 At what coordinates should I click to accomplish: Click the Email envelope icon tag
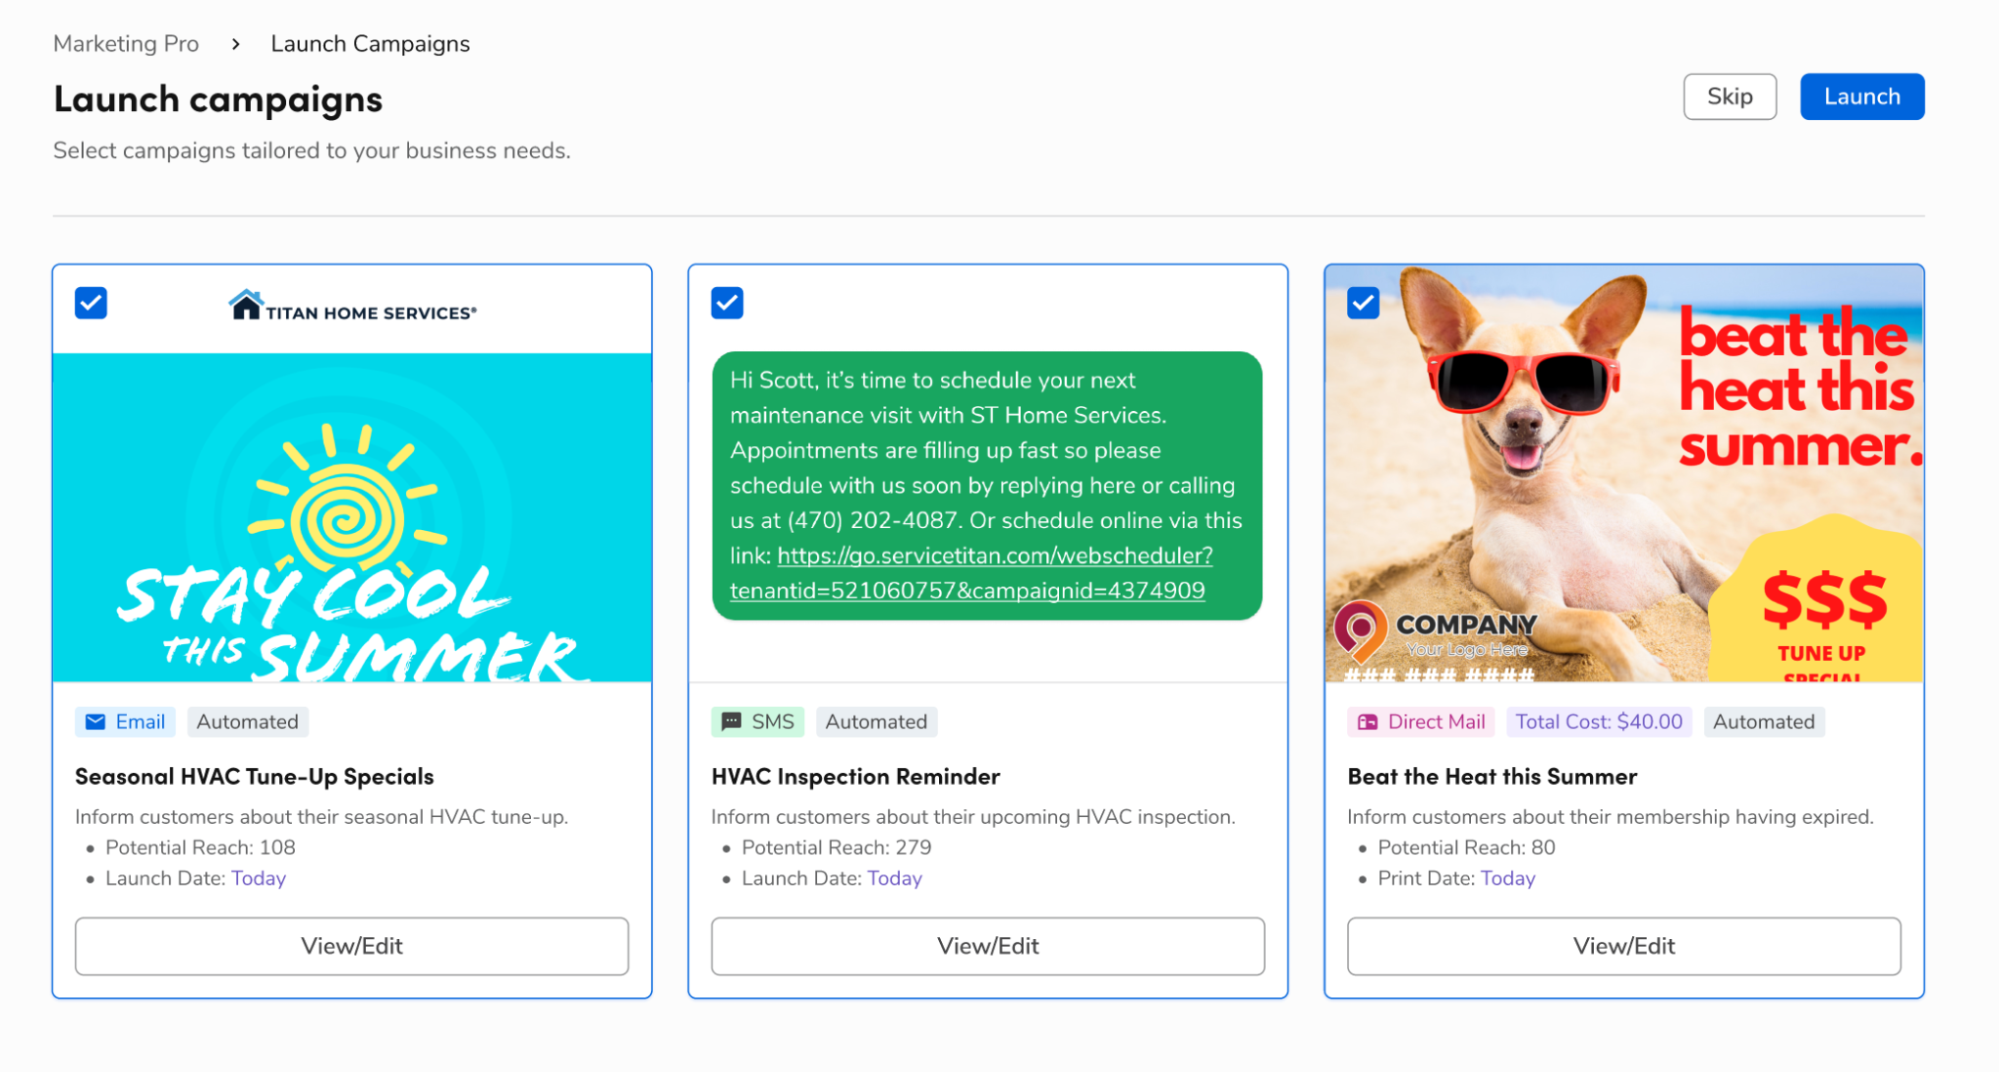pyautogui.click(x=95, y=722)
